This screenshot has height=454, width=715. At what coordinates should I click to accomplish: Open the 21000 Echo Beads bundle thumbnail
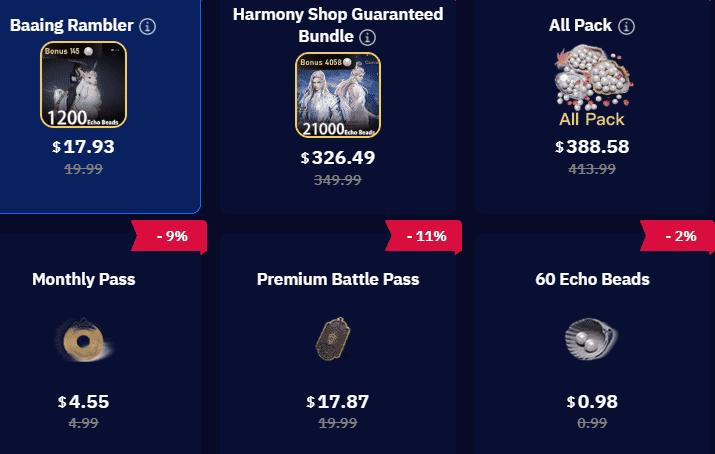[x=338, y=95]
